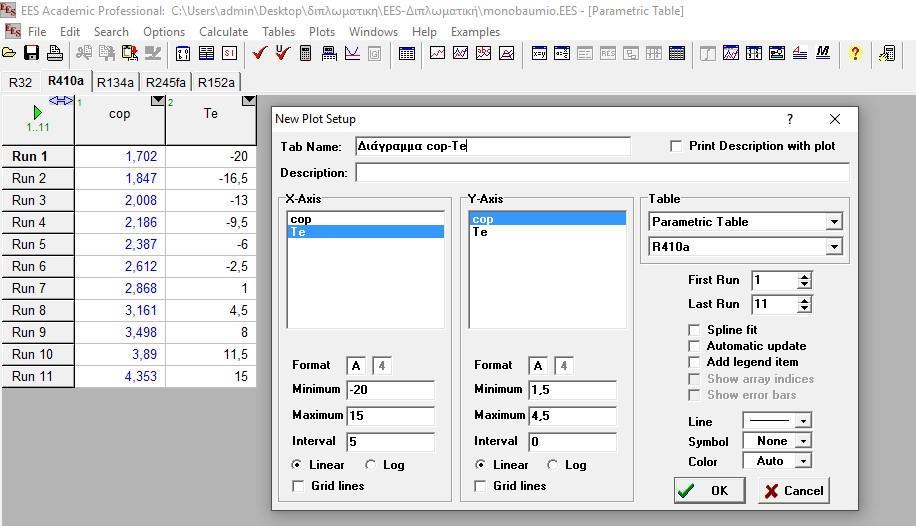Click the Paste clipboard toolbar icon
Image resolution: width=916 pixels, height=526 pixels.
click(130, 53)
